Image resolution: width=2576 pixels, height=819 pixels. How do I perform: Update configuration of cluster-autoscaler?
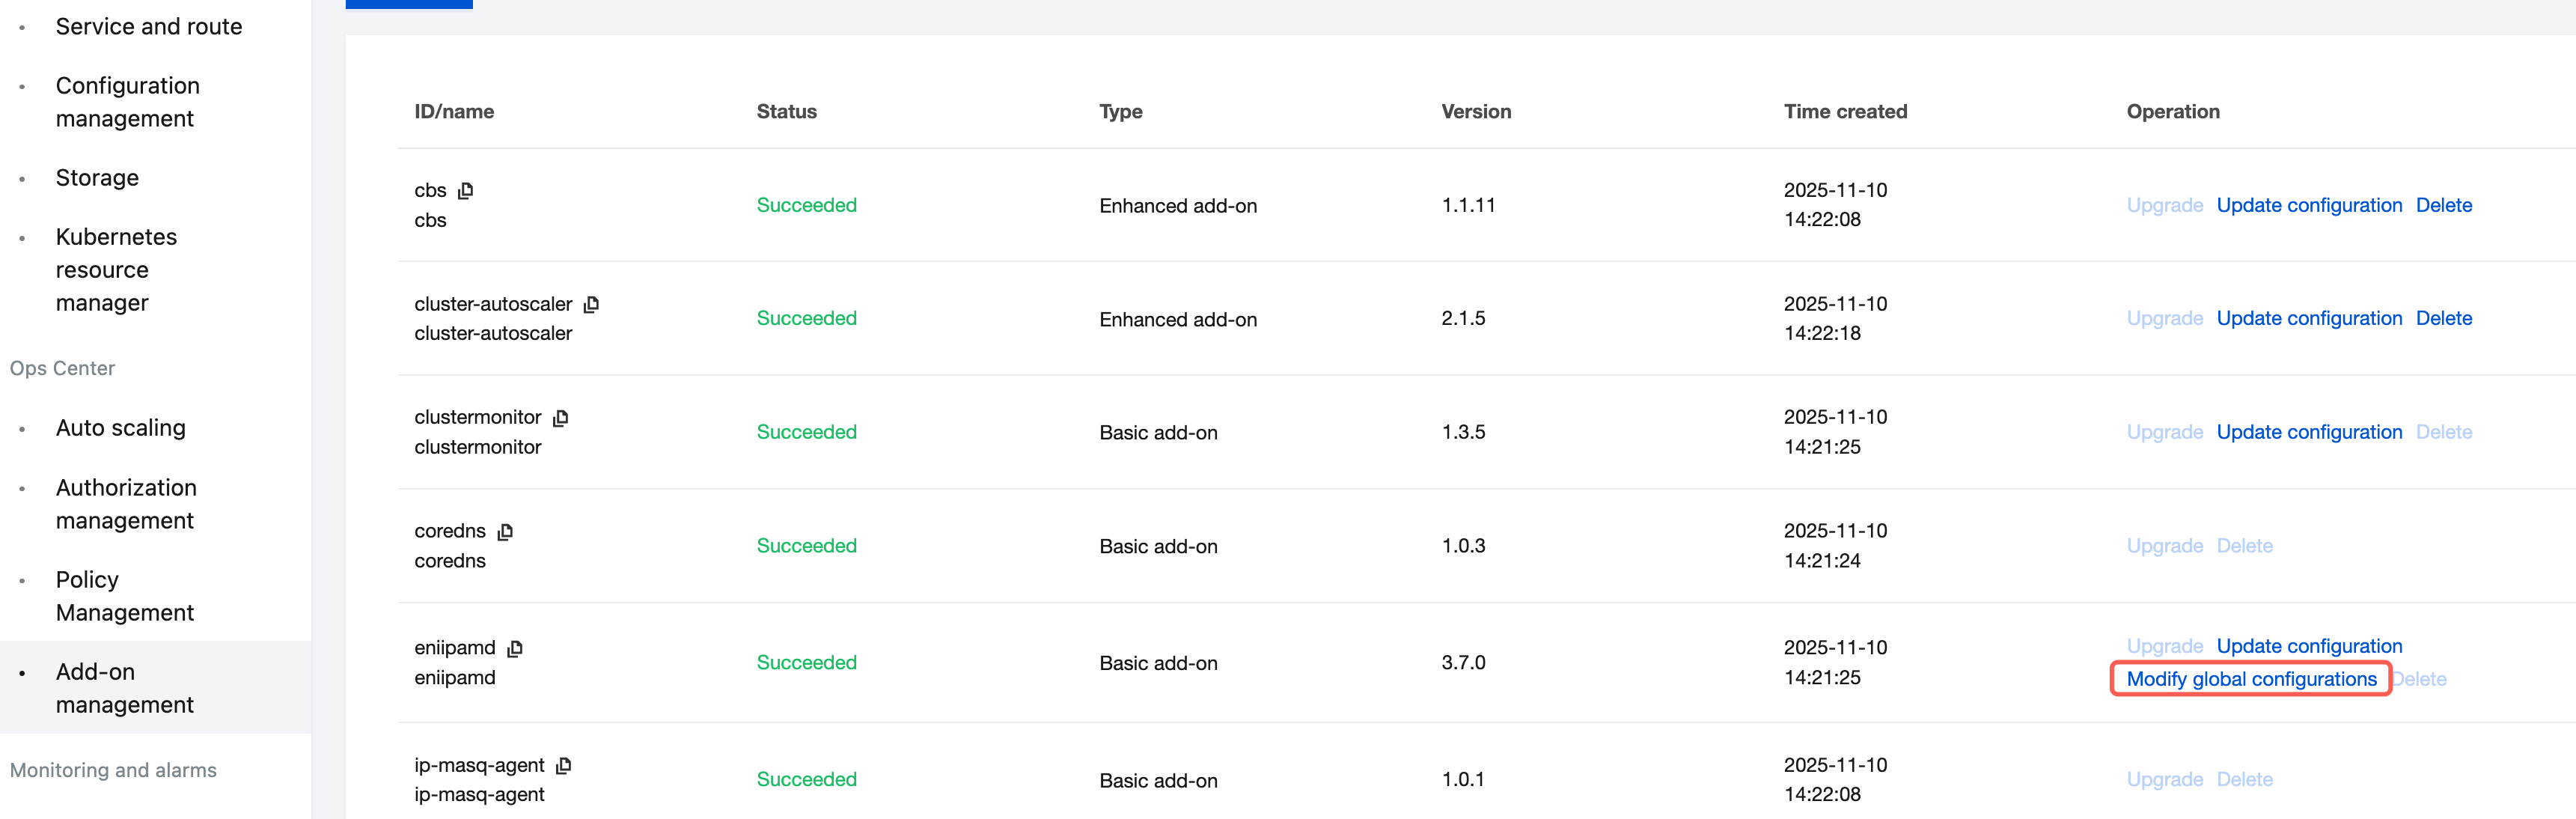click(x=2308, y=318)
